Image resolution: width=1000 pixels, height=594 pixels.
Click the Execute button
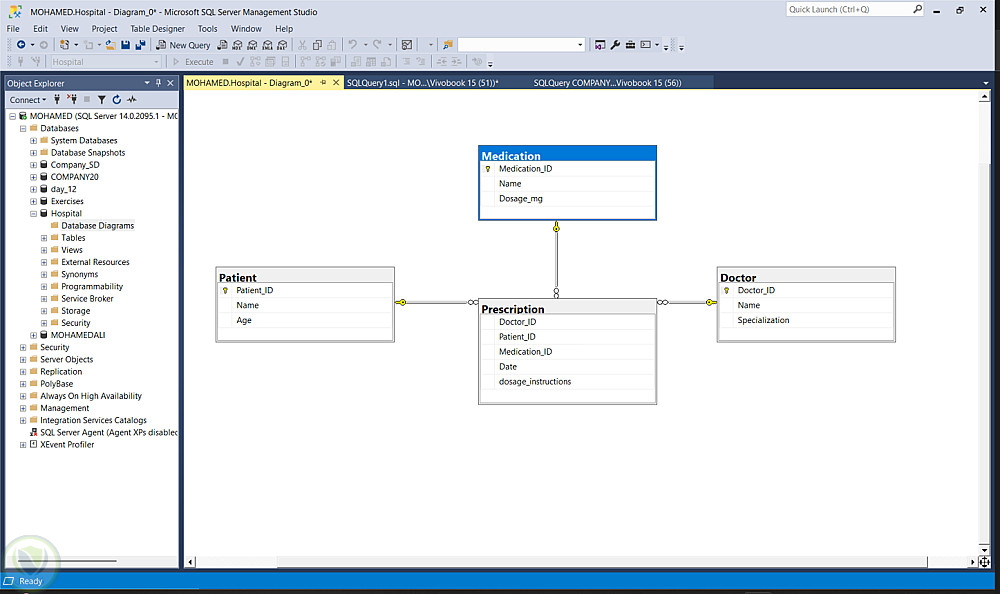(x=193, y=62)
